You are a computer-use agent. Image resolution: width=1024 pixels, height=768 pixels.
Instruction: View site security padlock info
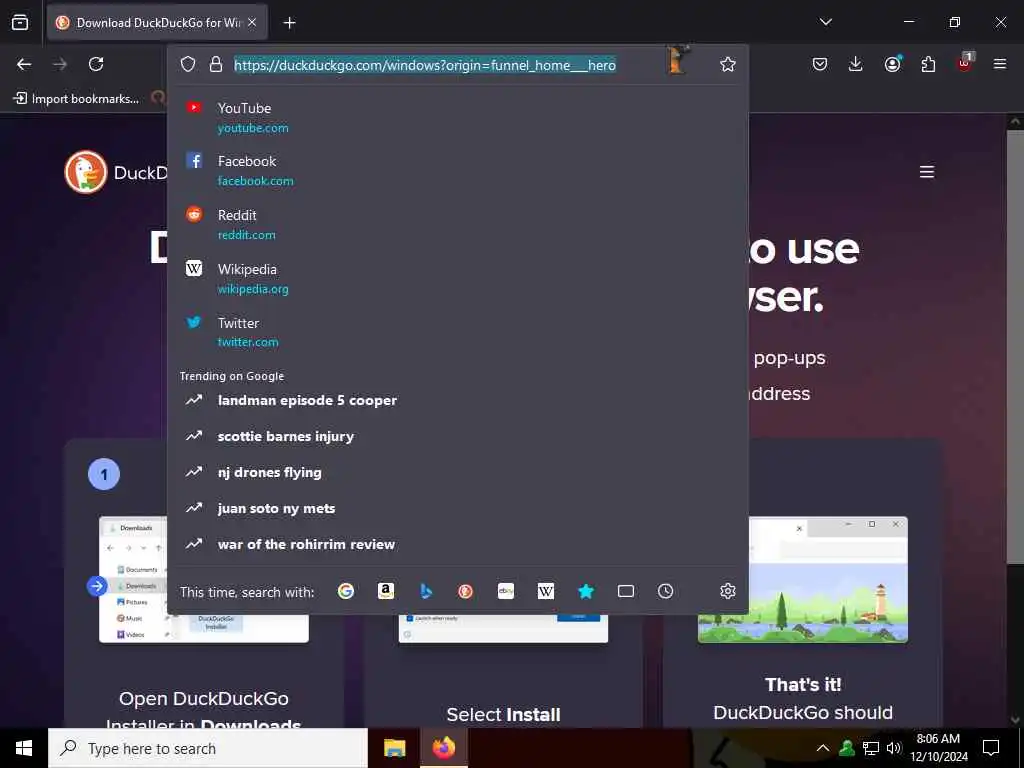point(216,64)
